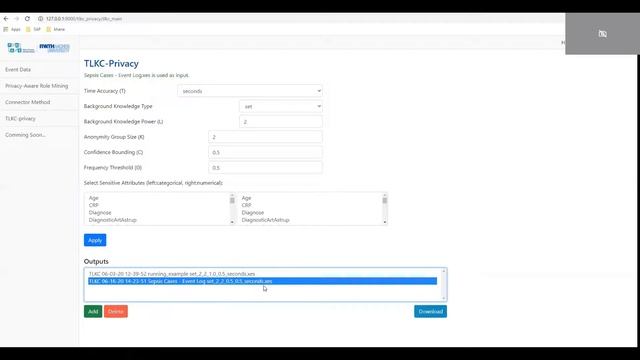Click the site info icon in address bar
This screenshot has width=640, height=360.
click(40, 19)
